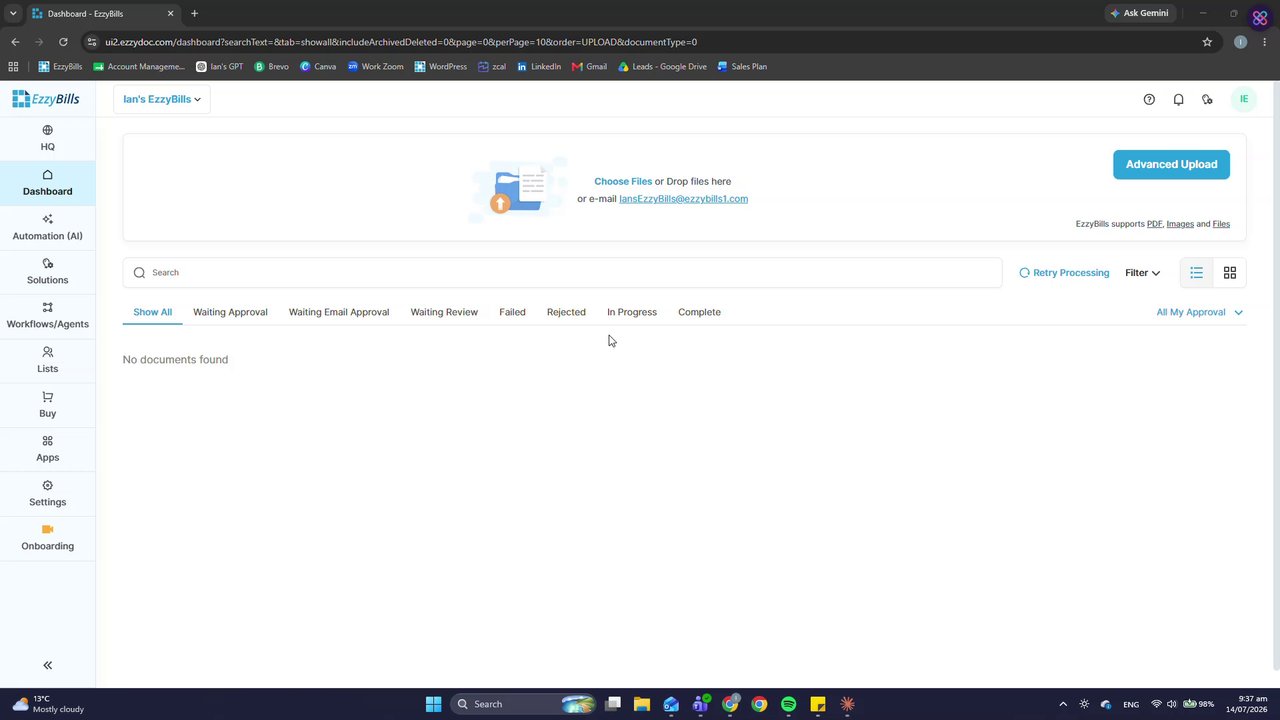Select Waiting Email Approval tab
The height and width of the screenshot is (720, 1280).
point(339,312)
